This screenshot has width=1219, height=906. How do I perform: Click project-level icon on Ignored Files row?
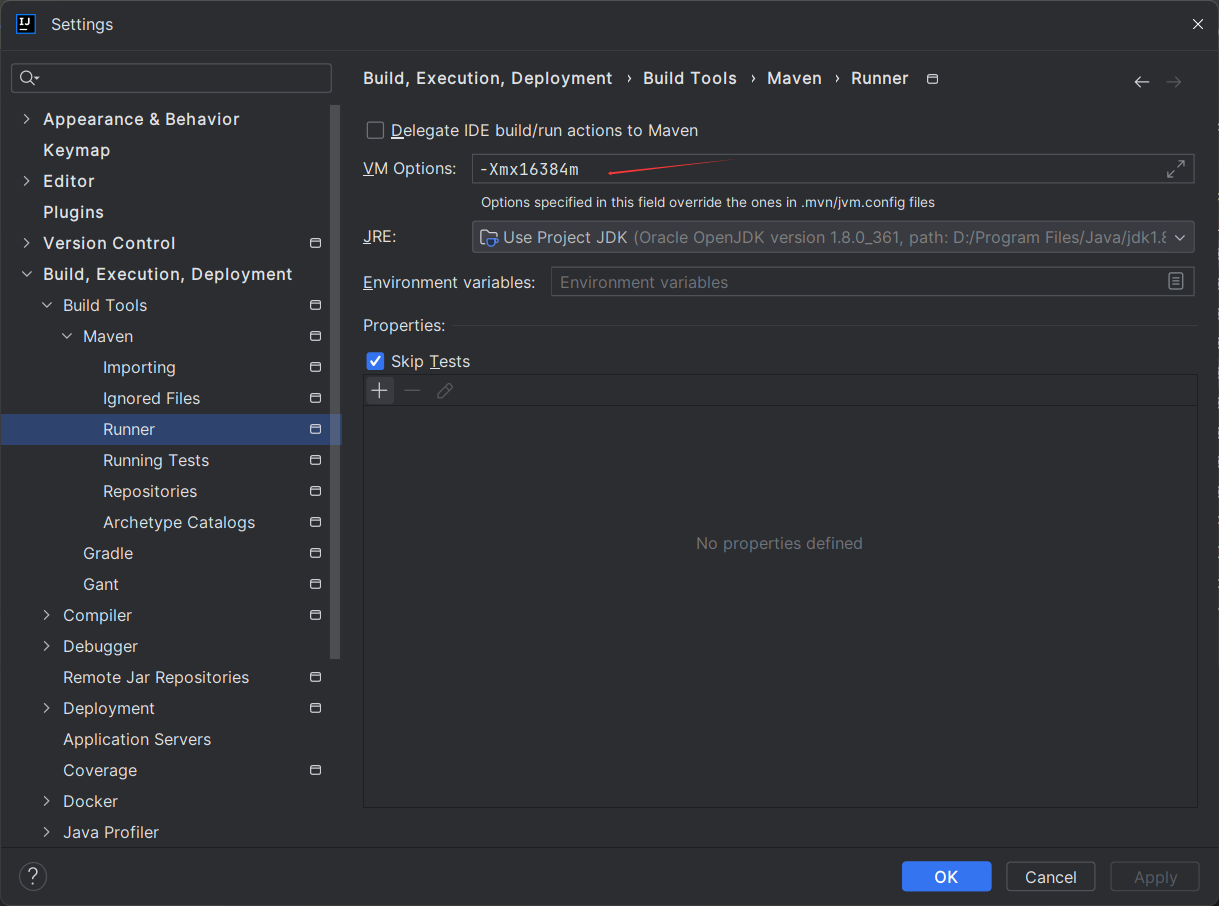click(x=315, y=398)
